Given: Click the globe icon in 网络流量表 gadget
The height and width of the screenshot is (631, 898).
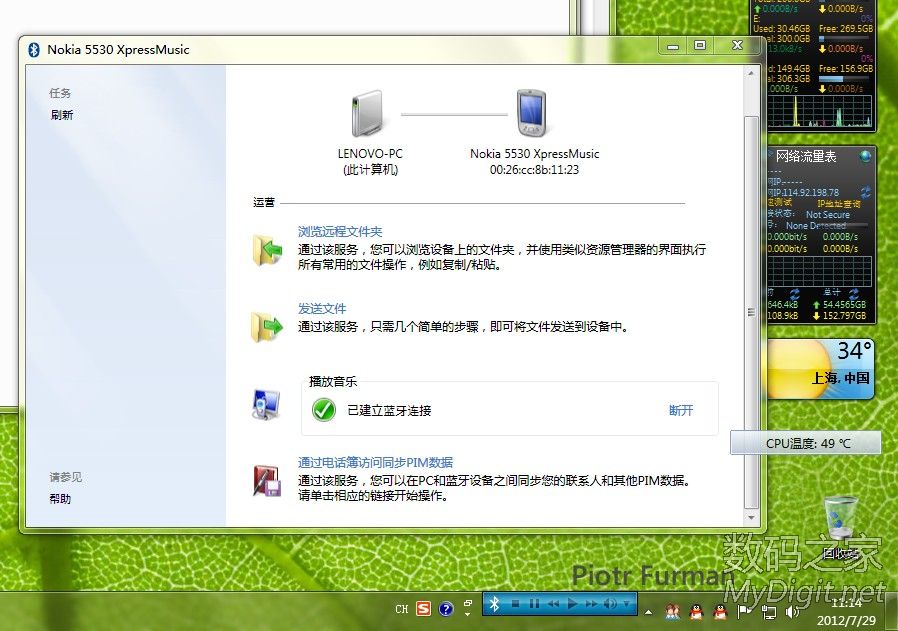Looking at the screenshot, I should pos(865,155).
